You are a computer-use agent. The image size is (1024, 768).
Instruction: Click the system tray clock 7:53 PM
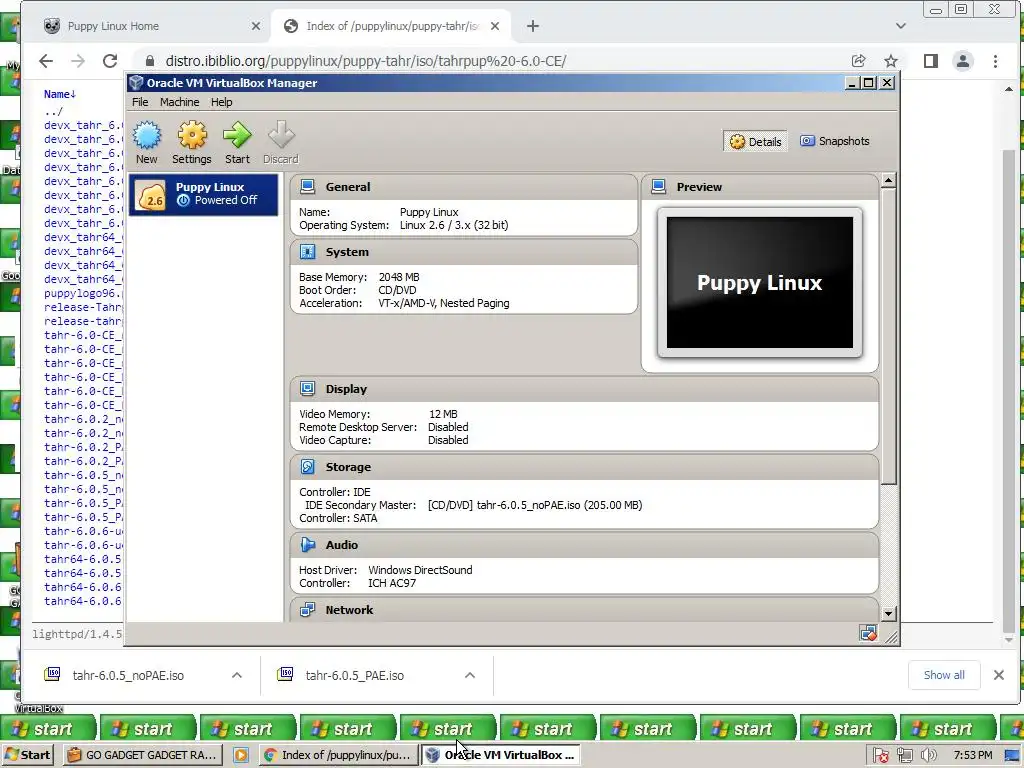pyautogui.click(x=972, y=755)
